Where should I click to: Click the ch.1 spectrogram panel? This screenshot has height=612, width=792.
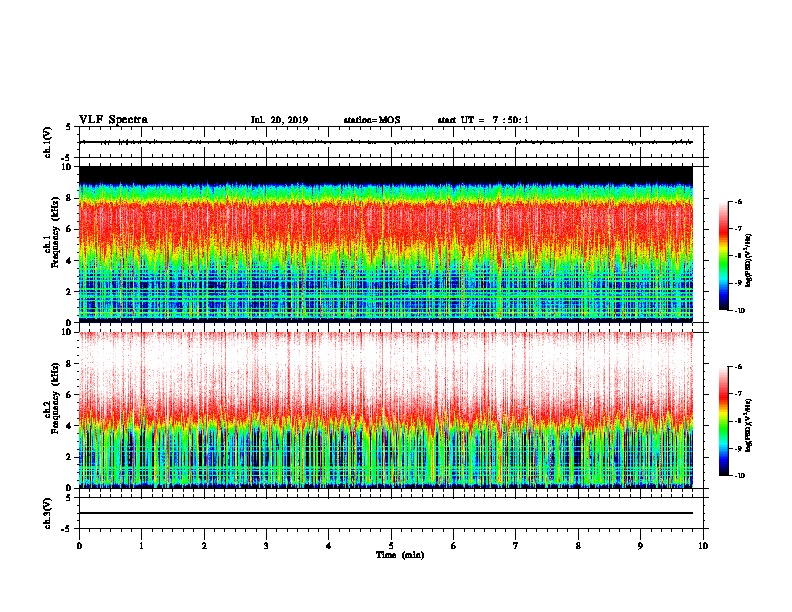coord(386,244)
